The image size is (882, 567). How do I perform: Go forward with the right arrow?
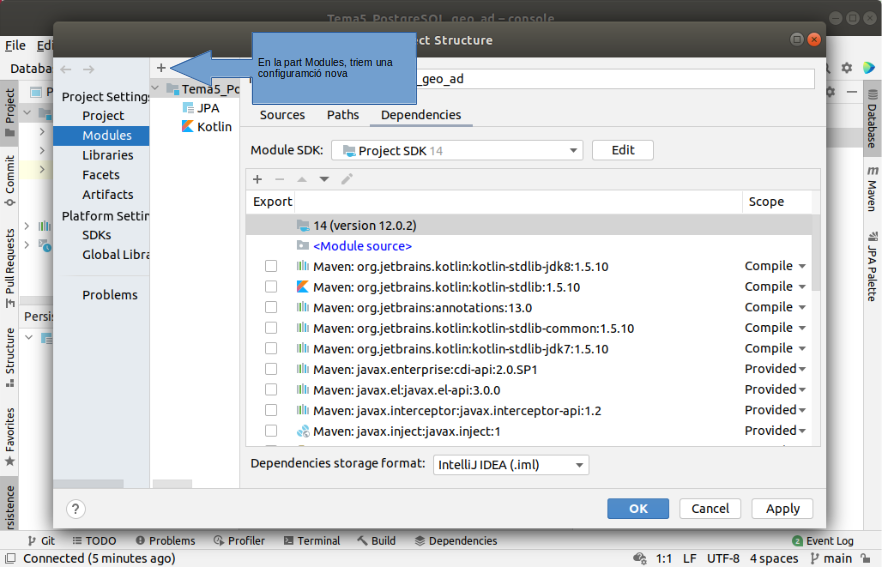[x=88, y=69]
